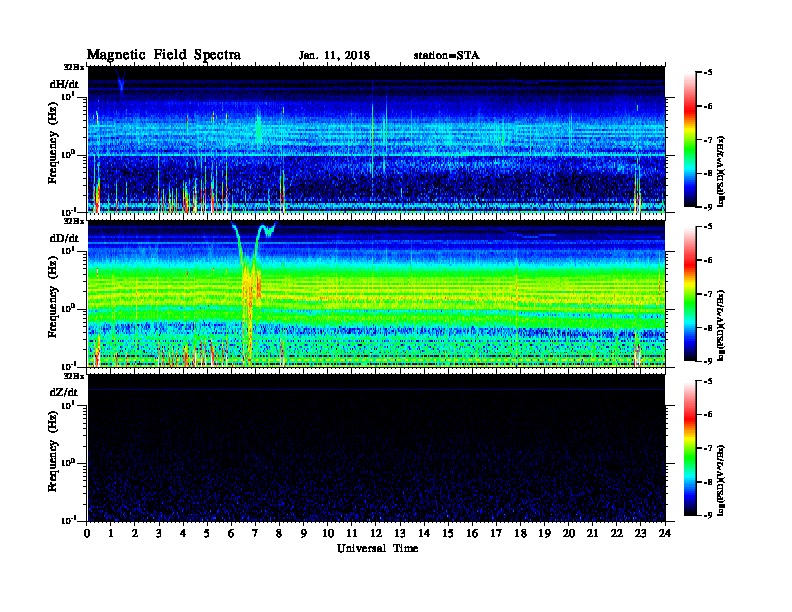Viewport: 792px width, 612px height.
Task: Click hour 20 tick label on time axis
Action: [569, 534]
